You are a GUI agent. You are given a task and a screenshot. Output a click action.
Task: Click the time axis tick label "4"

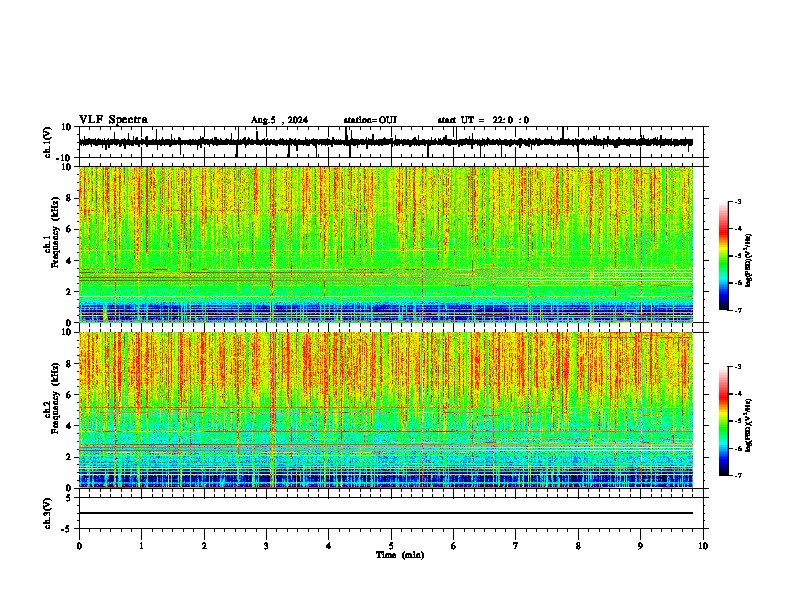pos(328,546)
